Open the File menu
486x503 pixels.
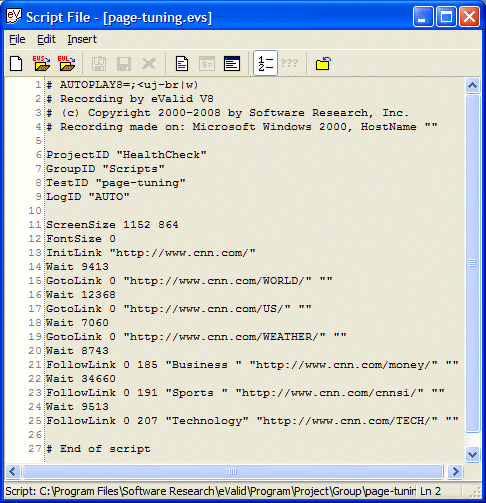(17, 39)
